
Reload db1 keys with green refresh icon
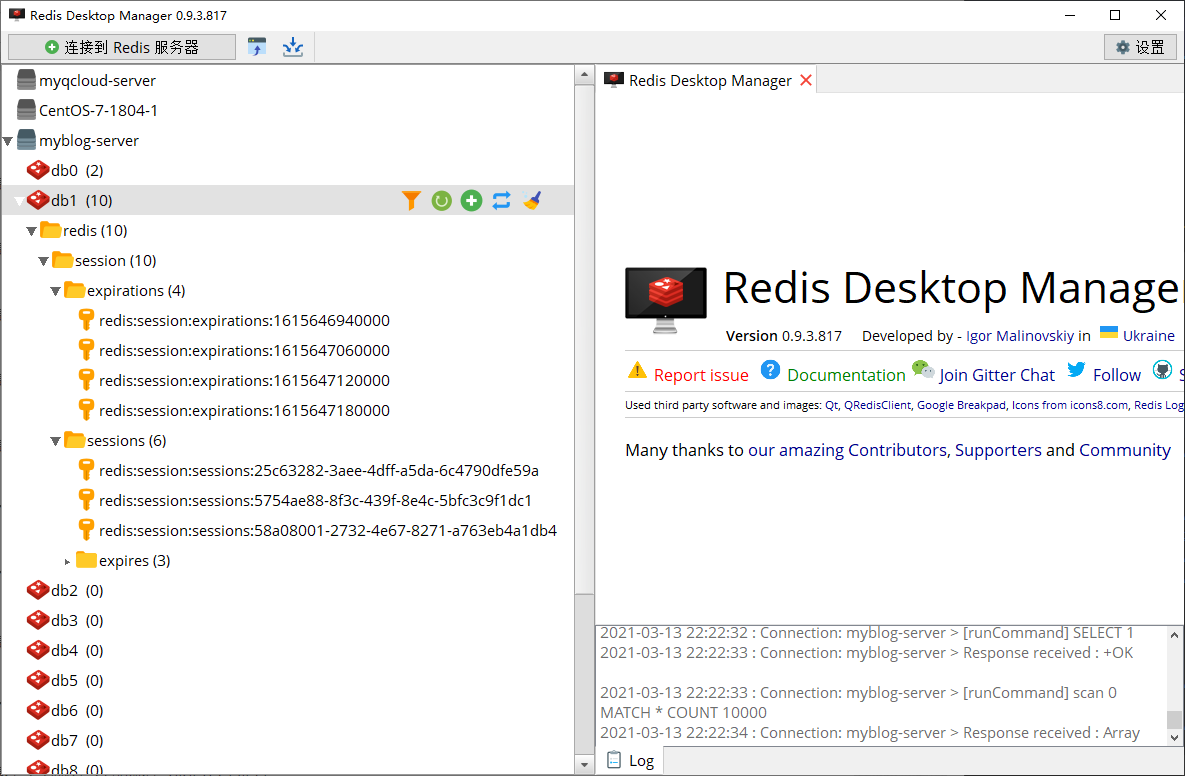click(441, 200)
